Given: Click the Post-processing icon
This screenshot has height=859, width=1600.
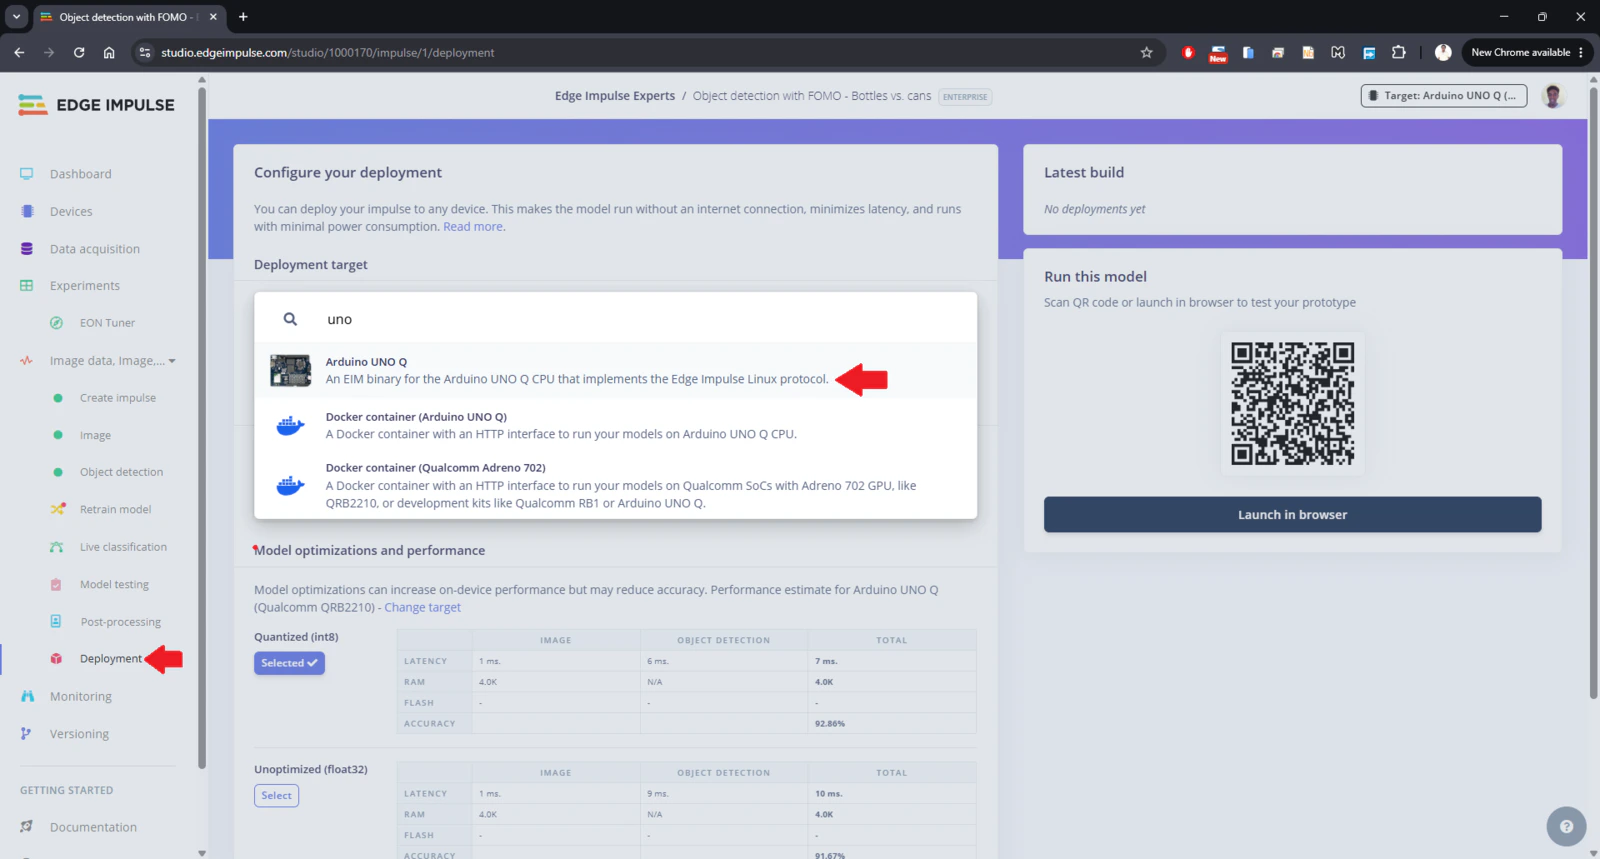Looking at the screenshot, I should [57, 621].
